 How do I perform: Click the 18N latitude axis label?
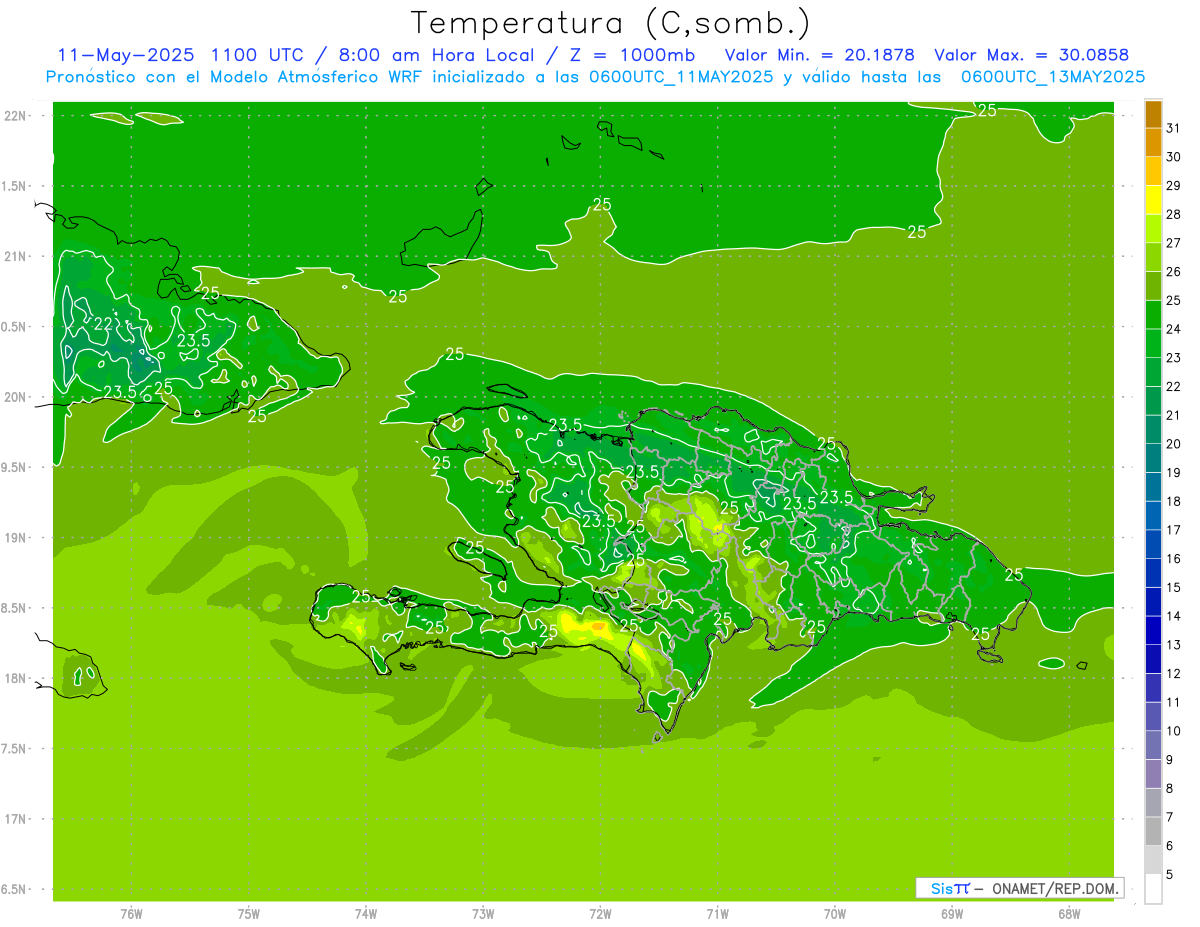(16, 679)
